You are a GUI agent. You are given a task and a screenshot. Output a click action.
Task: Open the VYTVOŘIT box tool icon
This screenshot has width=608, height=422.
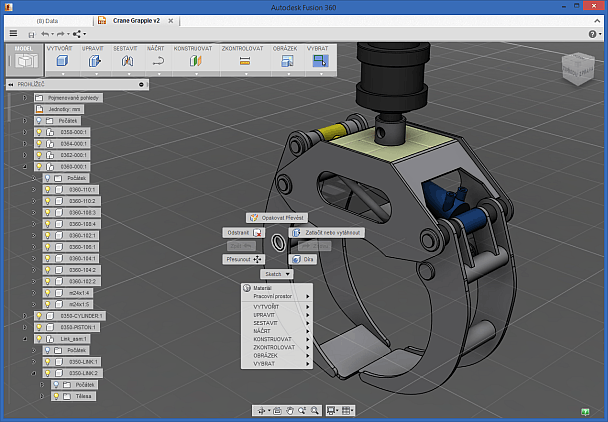point(62,61)
